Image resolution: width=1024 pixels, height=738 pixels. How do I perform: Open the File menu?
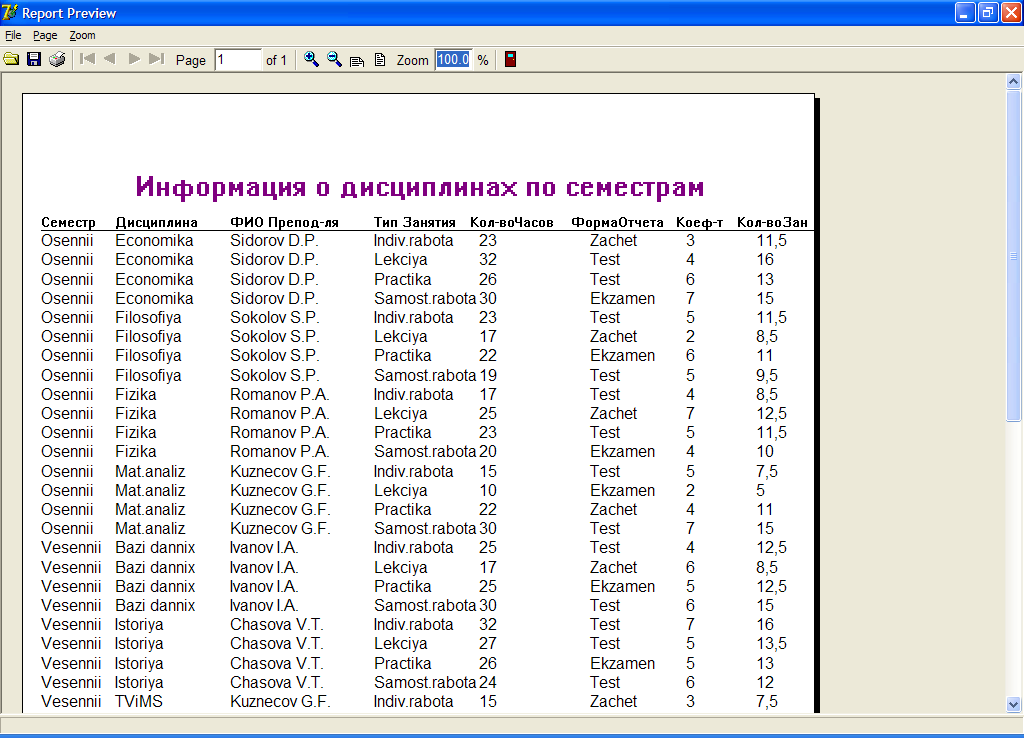pos(13,35)
